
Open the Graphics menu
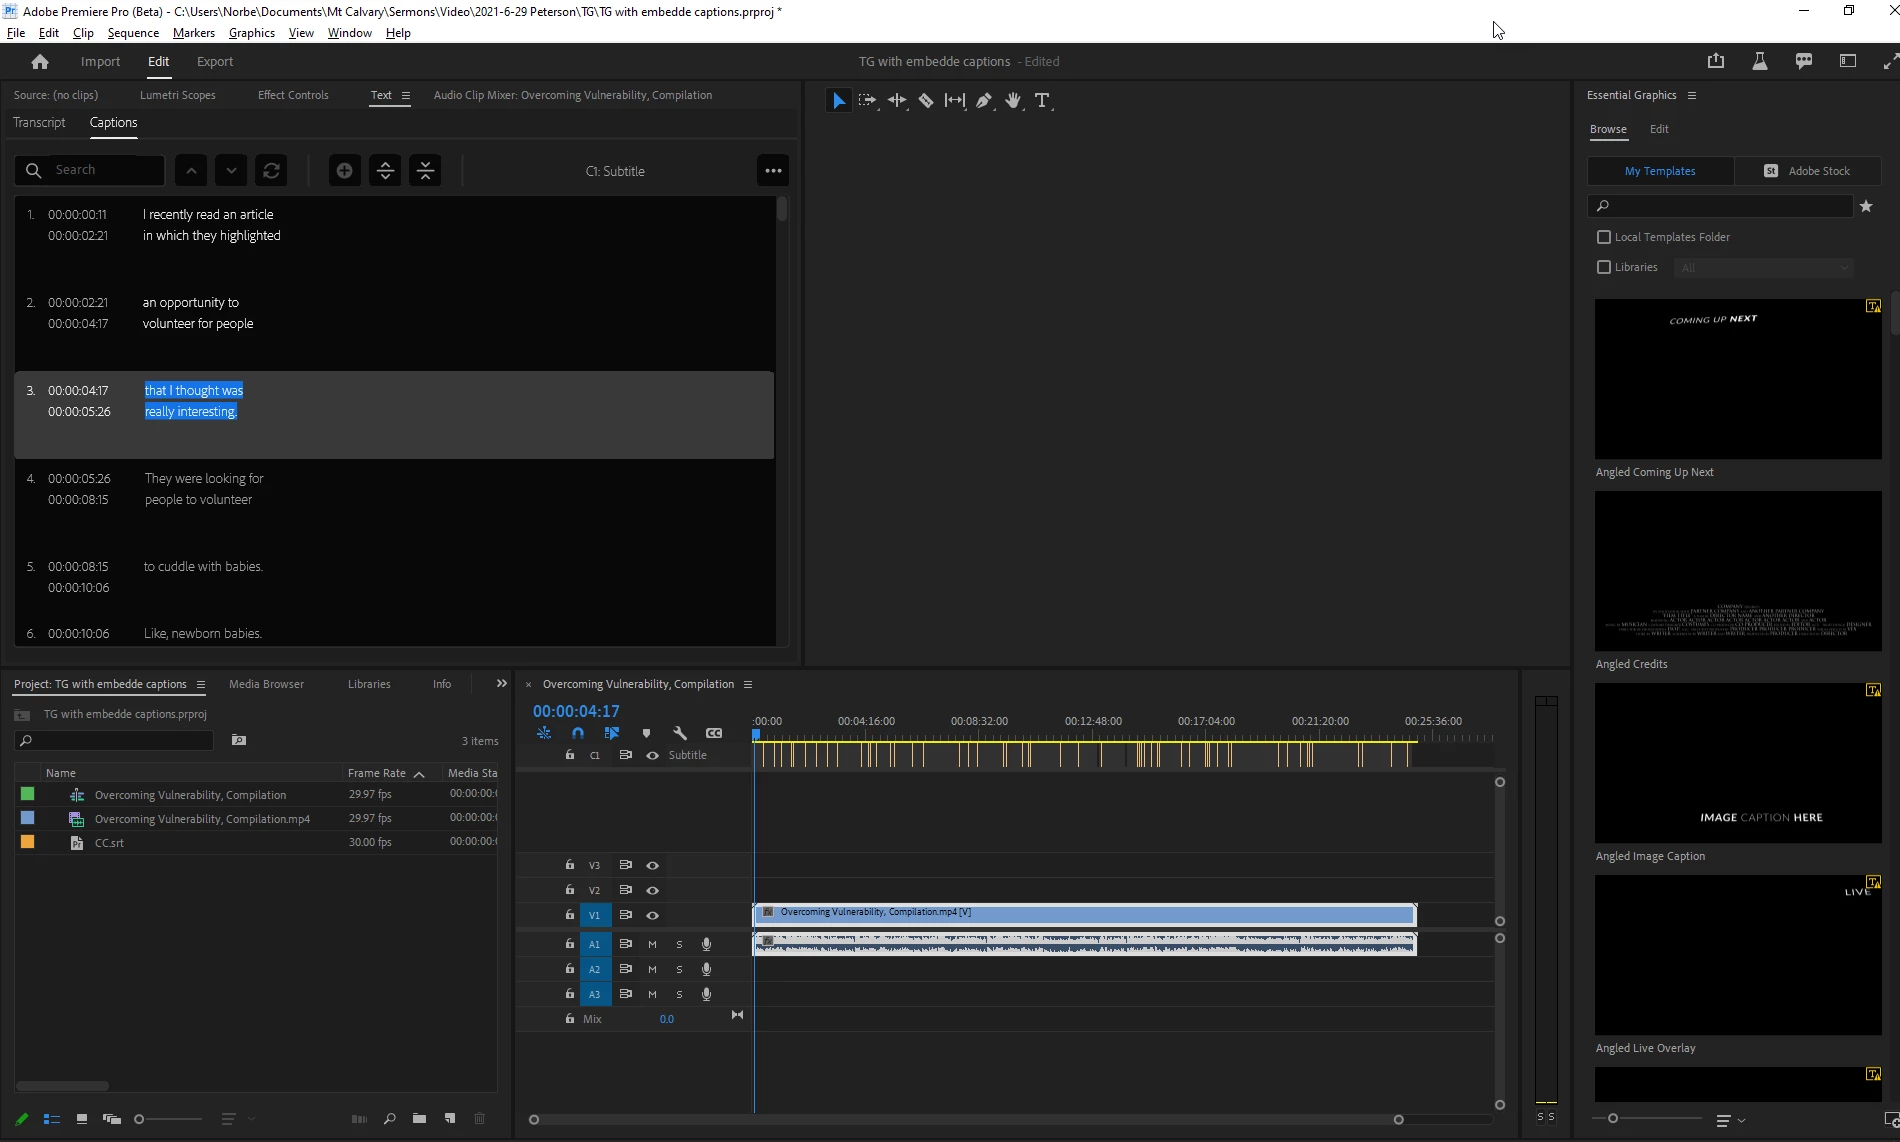pyautogui.click(x=252, y=33)
